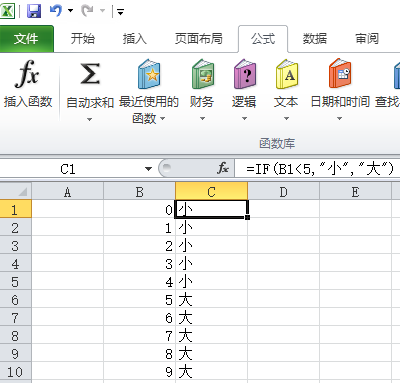Image resolution: width=400 pixels, height=383 pixels.
Task: Open the 文件 file tab
Action: coord(26,39)
